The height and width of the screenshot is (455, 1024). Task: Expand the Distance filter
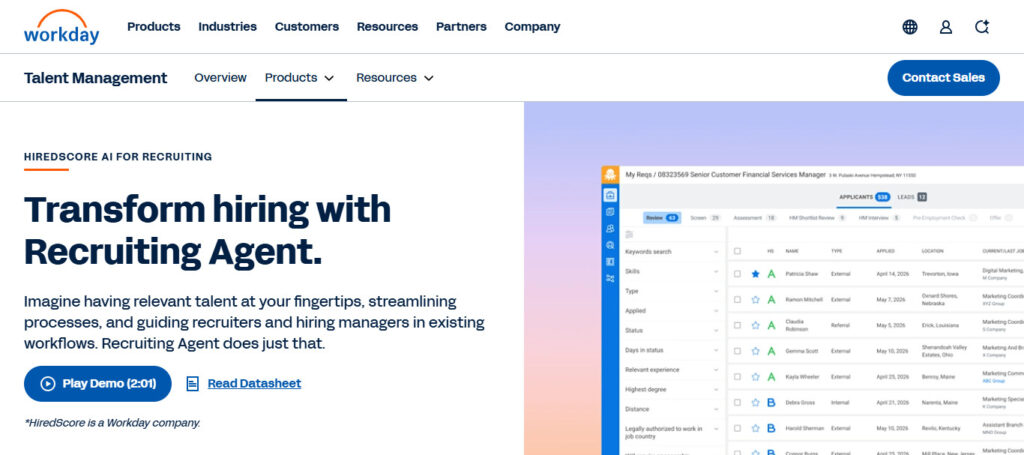(x=672, y=409)
